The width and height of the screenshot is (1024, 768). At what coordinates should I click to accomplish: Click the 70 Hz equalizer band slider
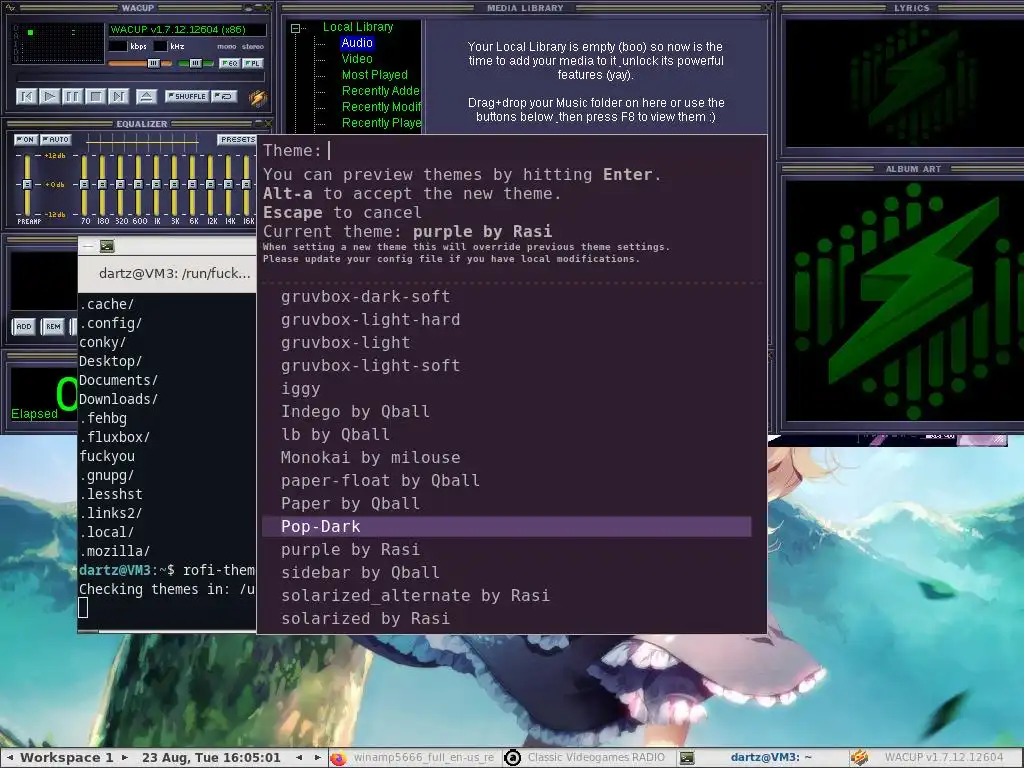(x=84, y=185)
